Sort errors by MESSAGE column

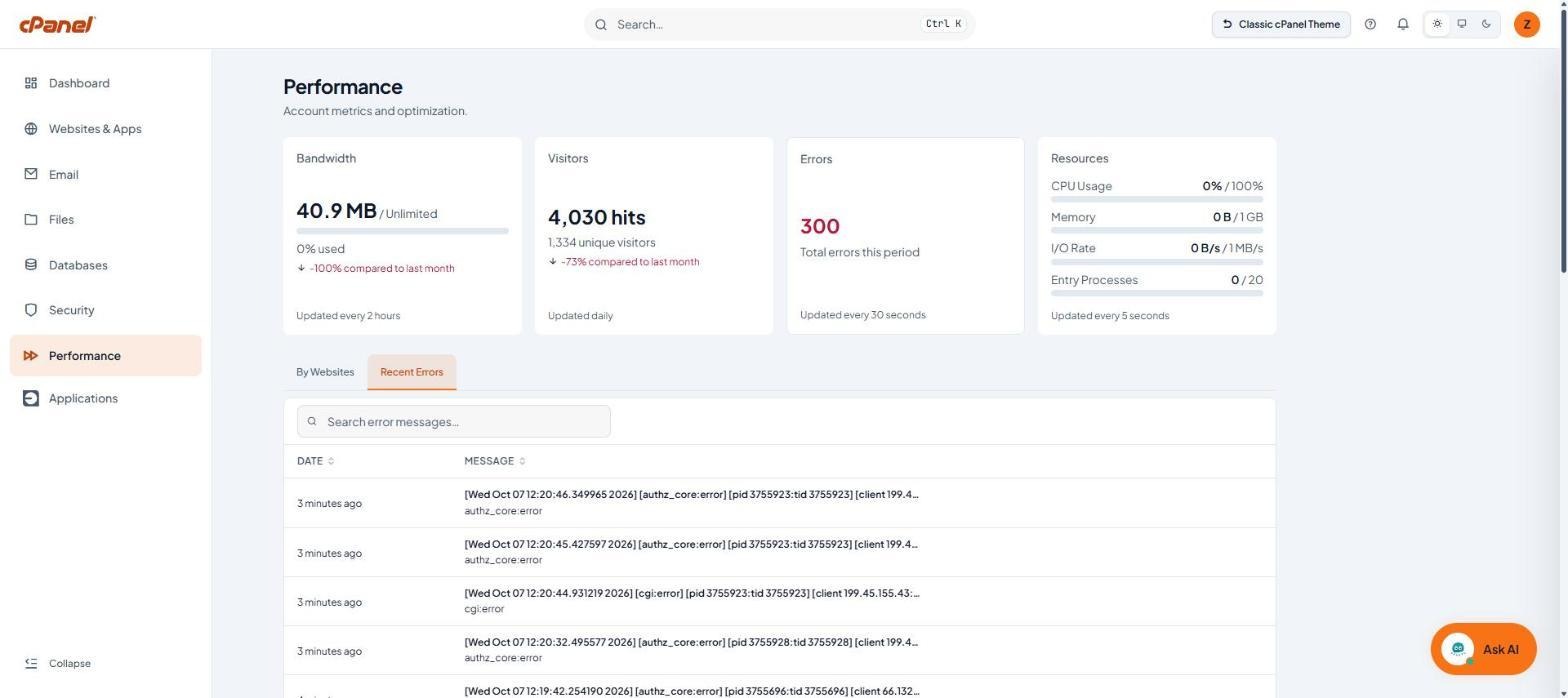pyautogui.click(x=495, y=461)
